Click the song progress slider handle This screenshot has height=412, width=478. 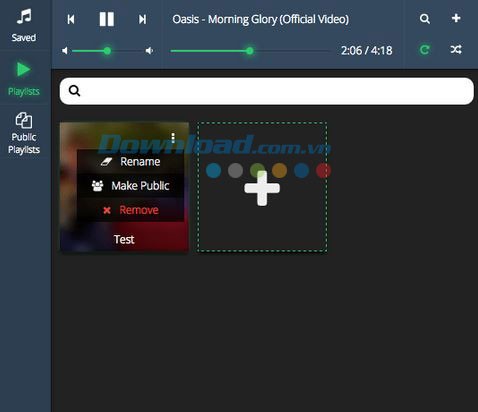click(x=250, y=51)
